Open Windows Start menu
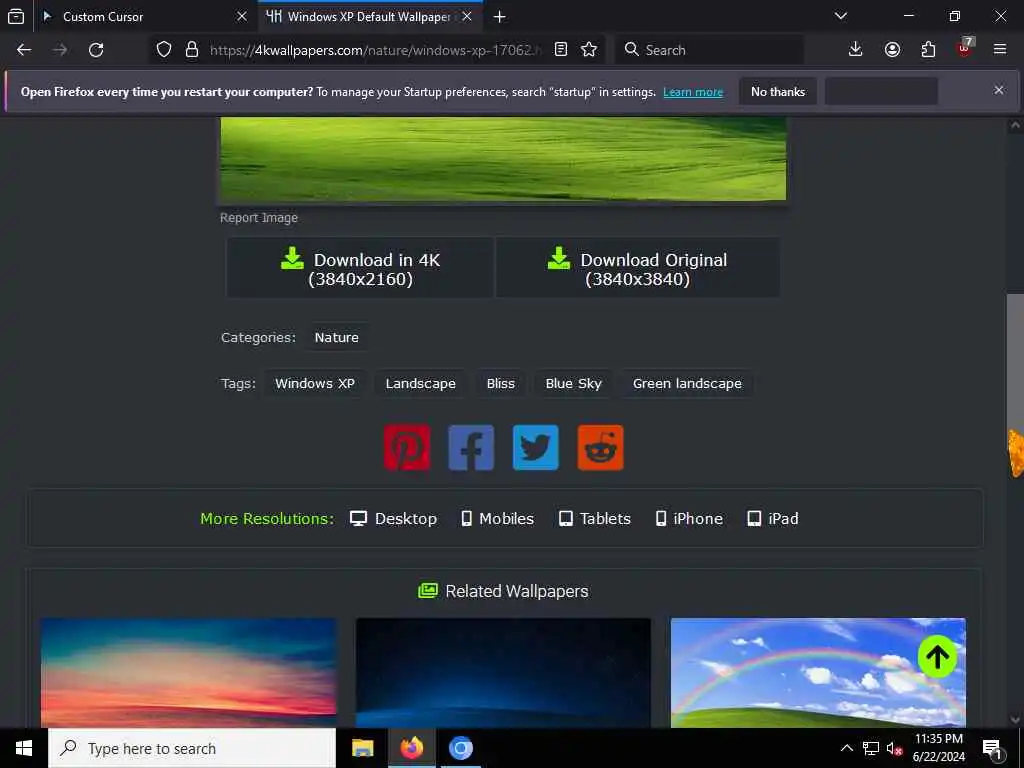The height and width of the screenshot is (768, 1024). pos(24,748)
